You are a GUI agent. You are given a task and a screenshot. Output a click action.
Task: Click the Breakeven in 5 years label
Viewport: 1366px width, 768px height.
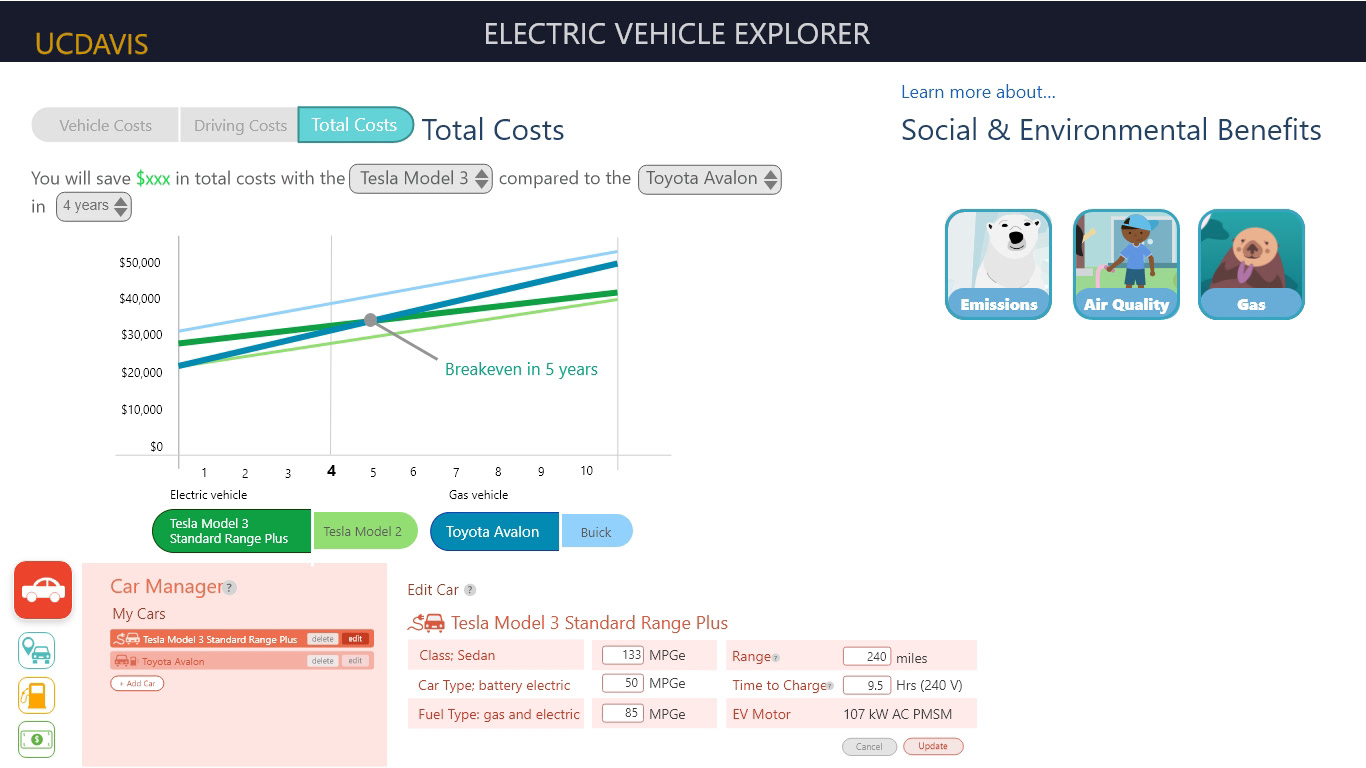point(521,369)
